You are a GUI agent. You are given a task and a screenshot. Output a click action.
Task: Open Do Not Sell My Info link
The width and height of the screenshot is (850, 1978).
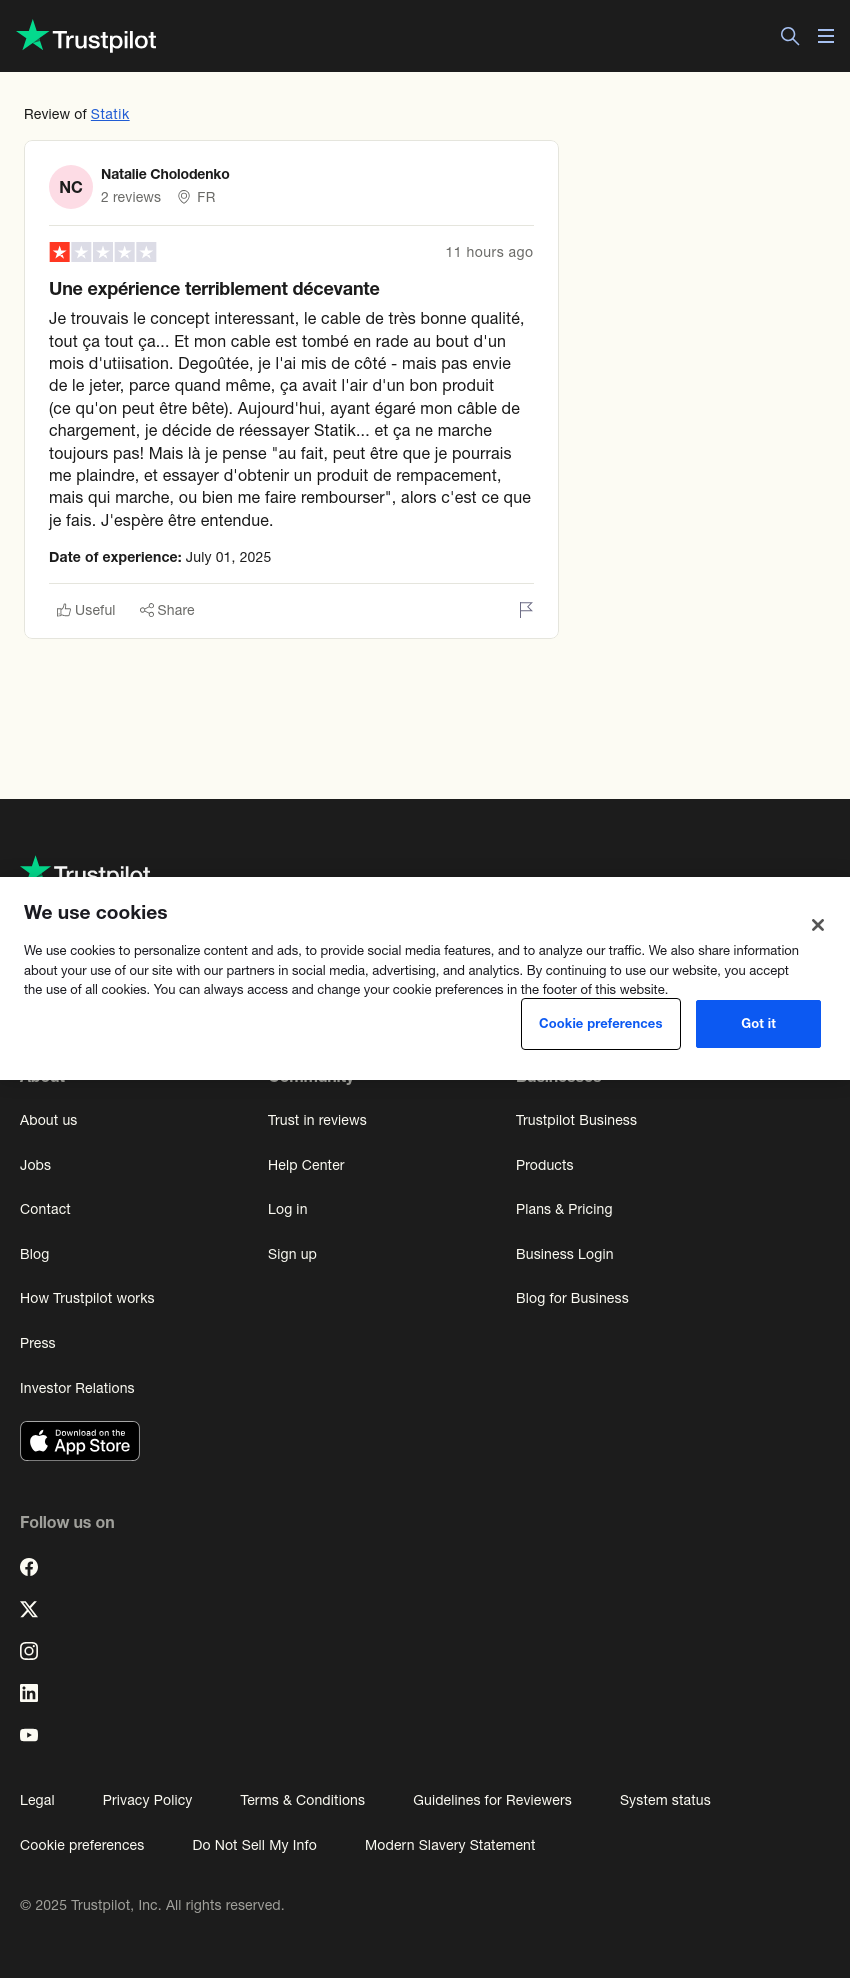pos(254,1845)
